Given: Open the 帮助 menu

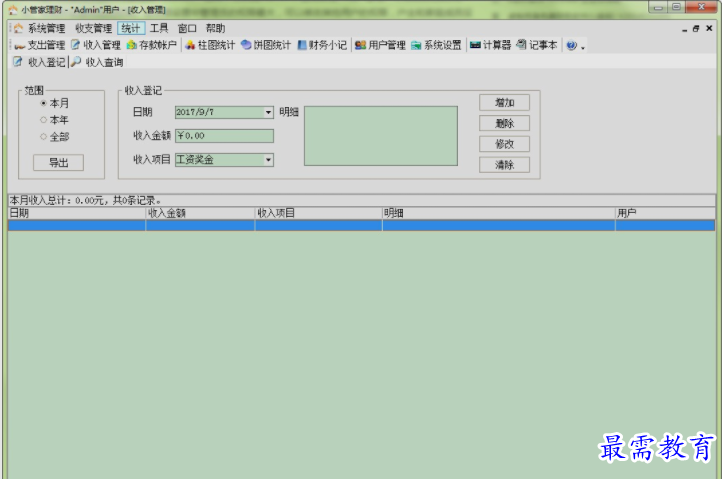Looking at the screenshot, I should [215, 29].
